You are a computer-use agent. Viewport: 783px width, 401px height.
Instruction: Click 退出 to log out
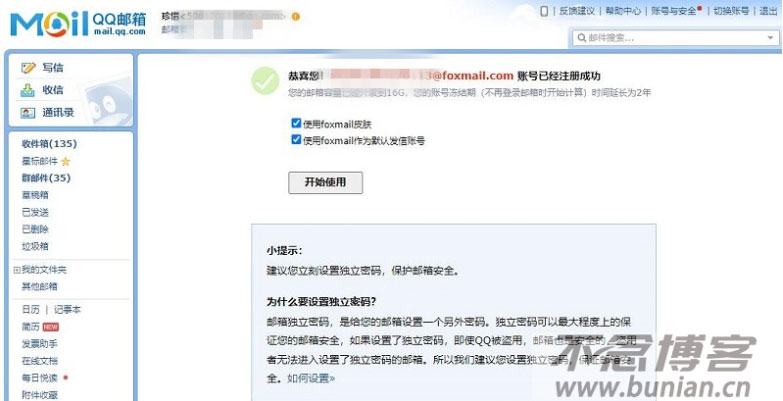click(768, 11)
